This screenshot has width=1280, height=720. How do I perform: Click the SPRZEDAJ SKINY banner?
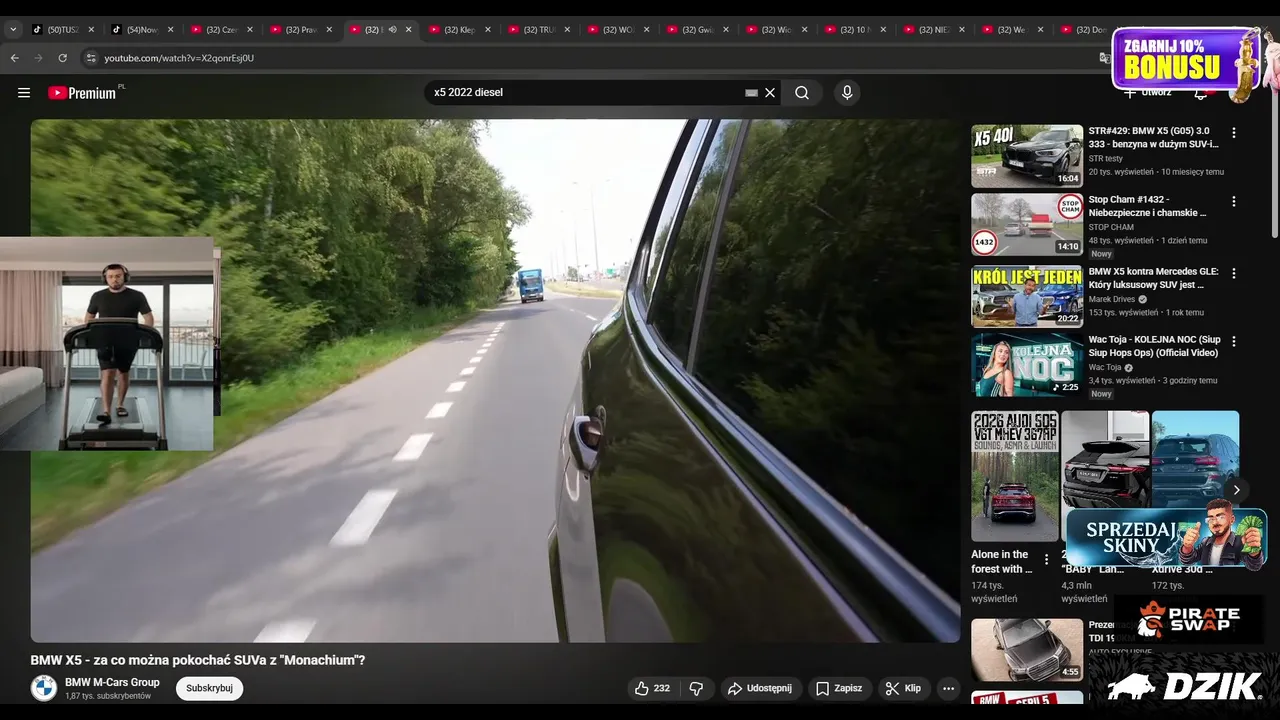coord(1166,538)
